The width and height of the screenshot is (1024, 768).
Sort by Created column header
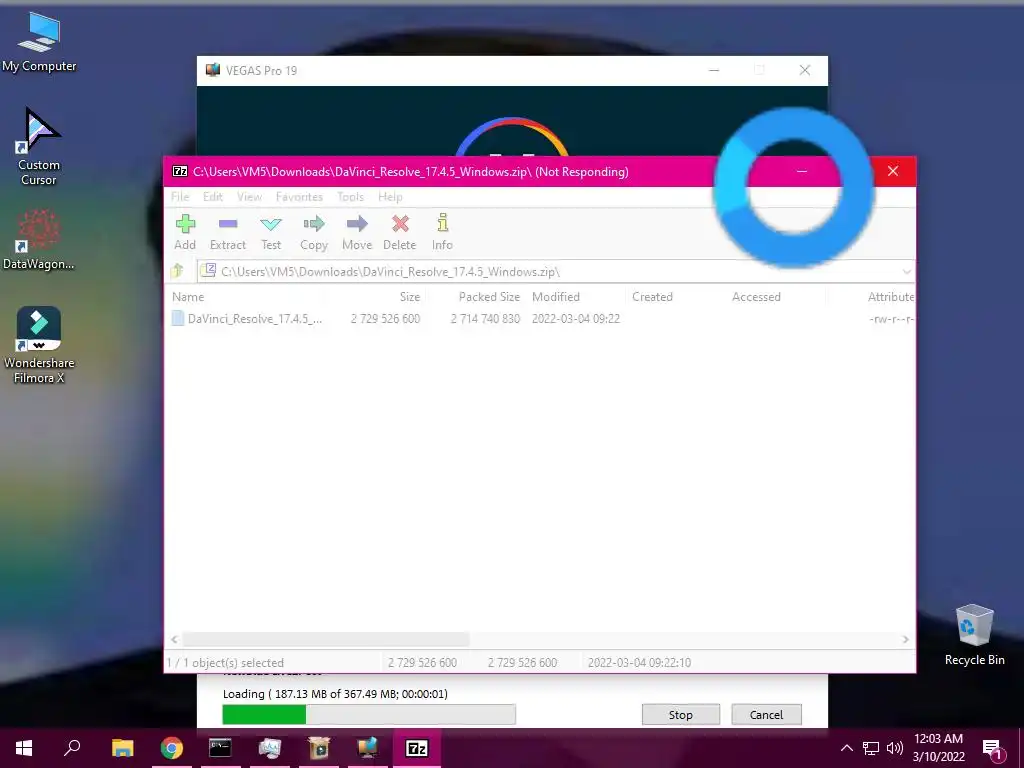[652, 296]
